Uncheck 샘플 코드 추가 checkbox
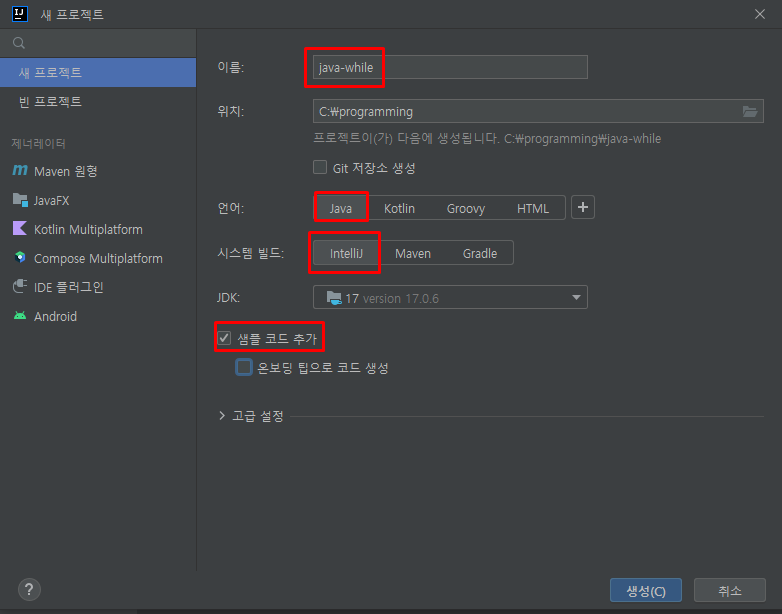This screenshot has width=782, height=614. [x=224, y=338]
